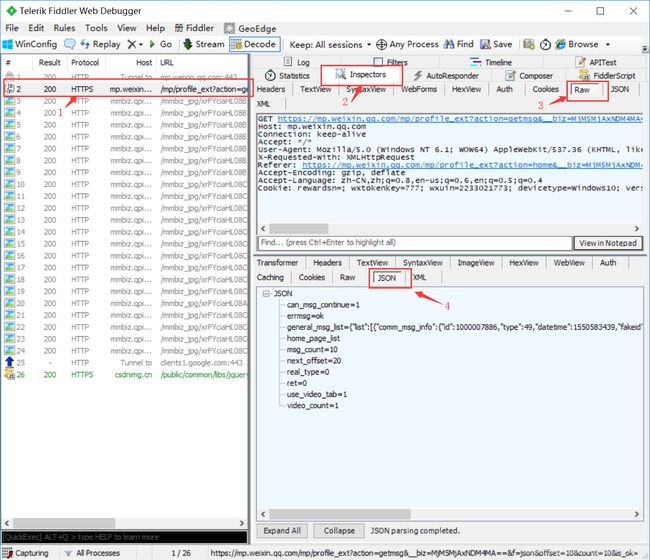This screenshot has height=560, width=650.
Task: Select the request Cookies tab
Action: [546, 89]
